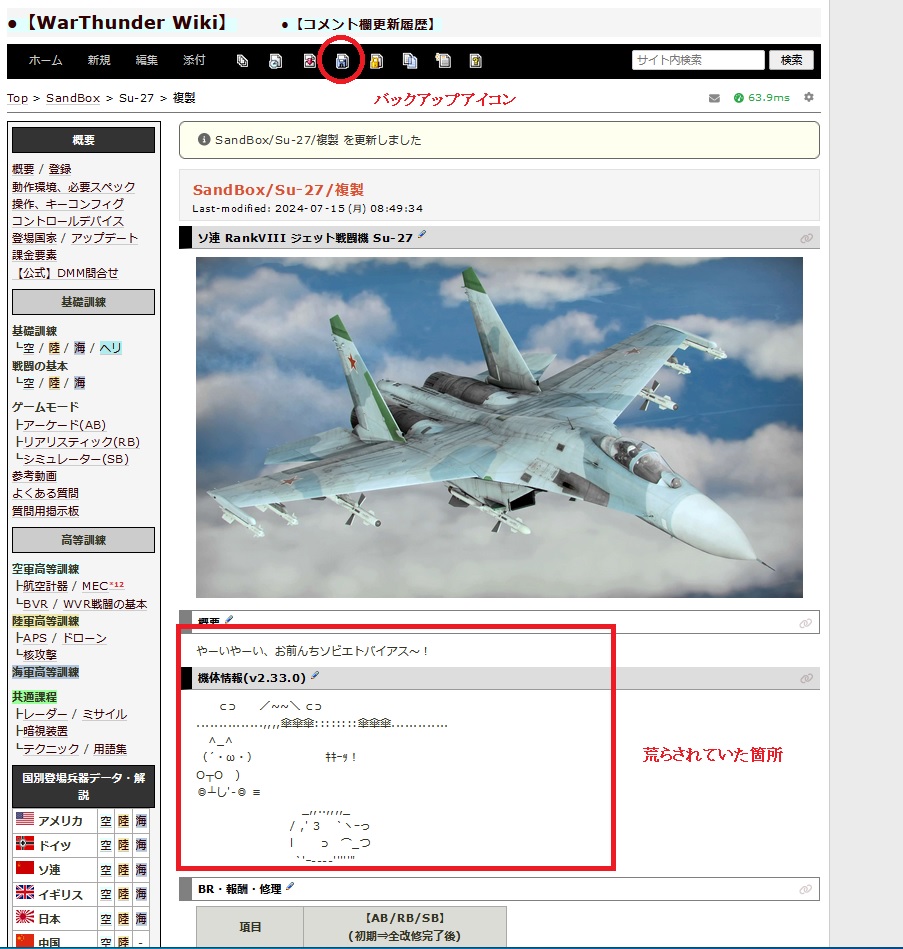This screenshot has height=949, width=903.
Task: Open 空 link in アメリカ row
Action: point(106,821)
